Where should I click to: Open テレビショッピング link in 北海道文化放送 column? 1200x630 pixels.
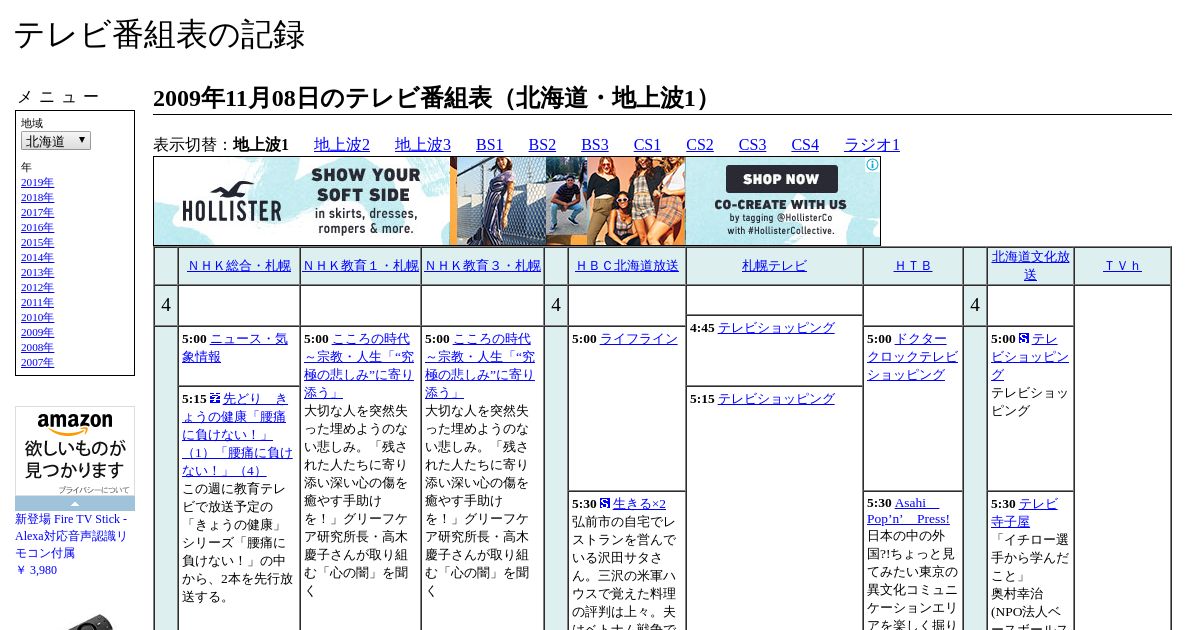pos(1030,356)
